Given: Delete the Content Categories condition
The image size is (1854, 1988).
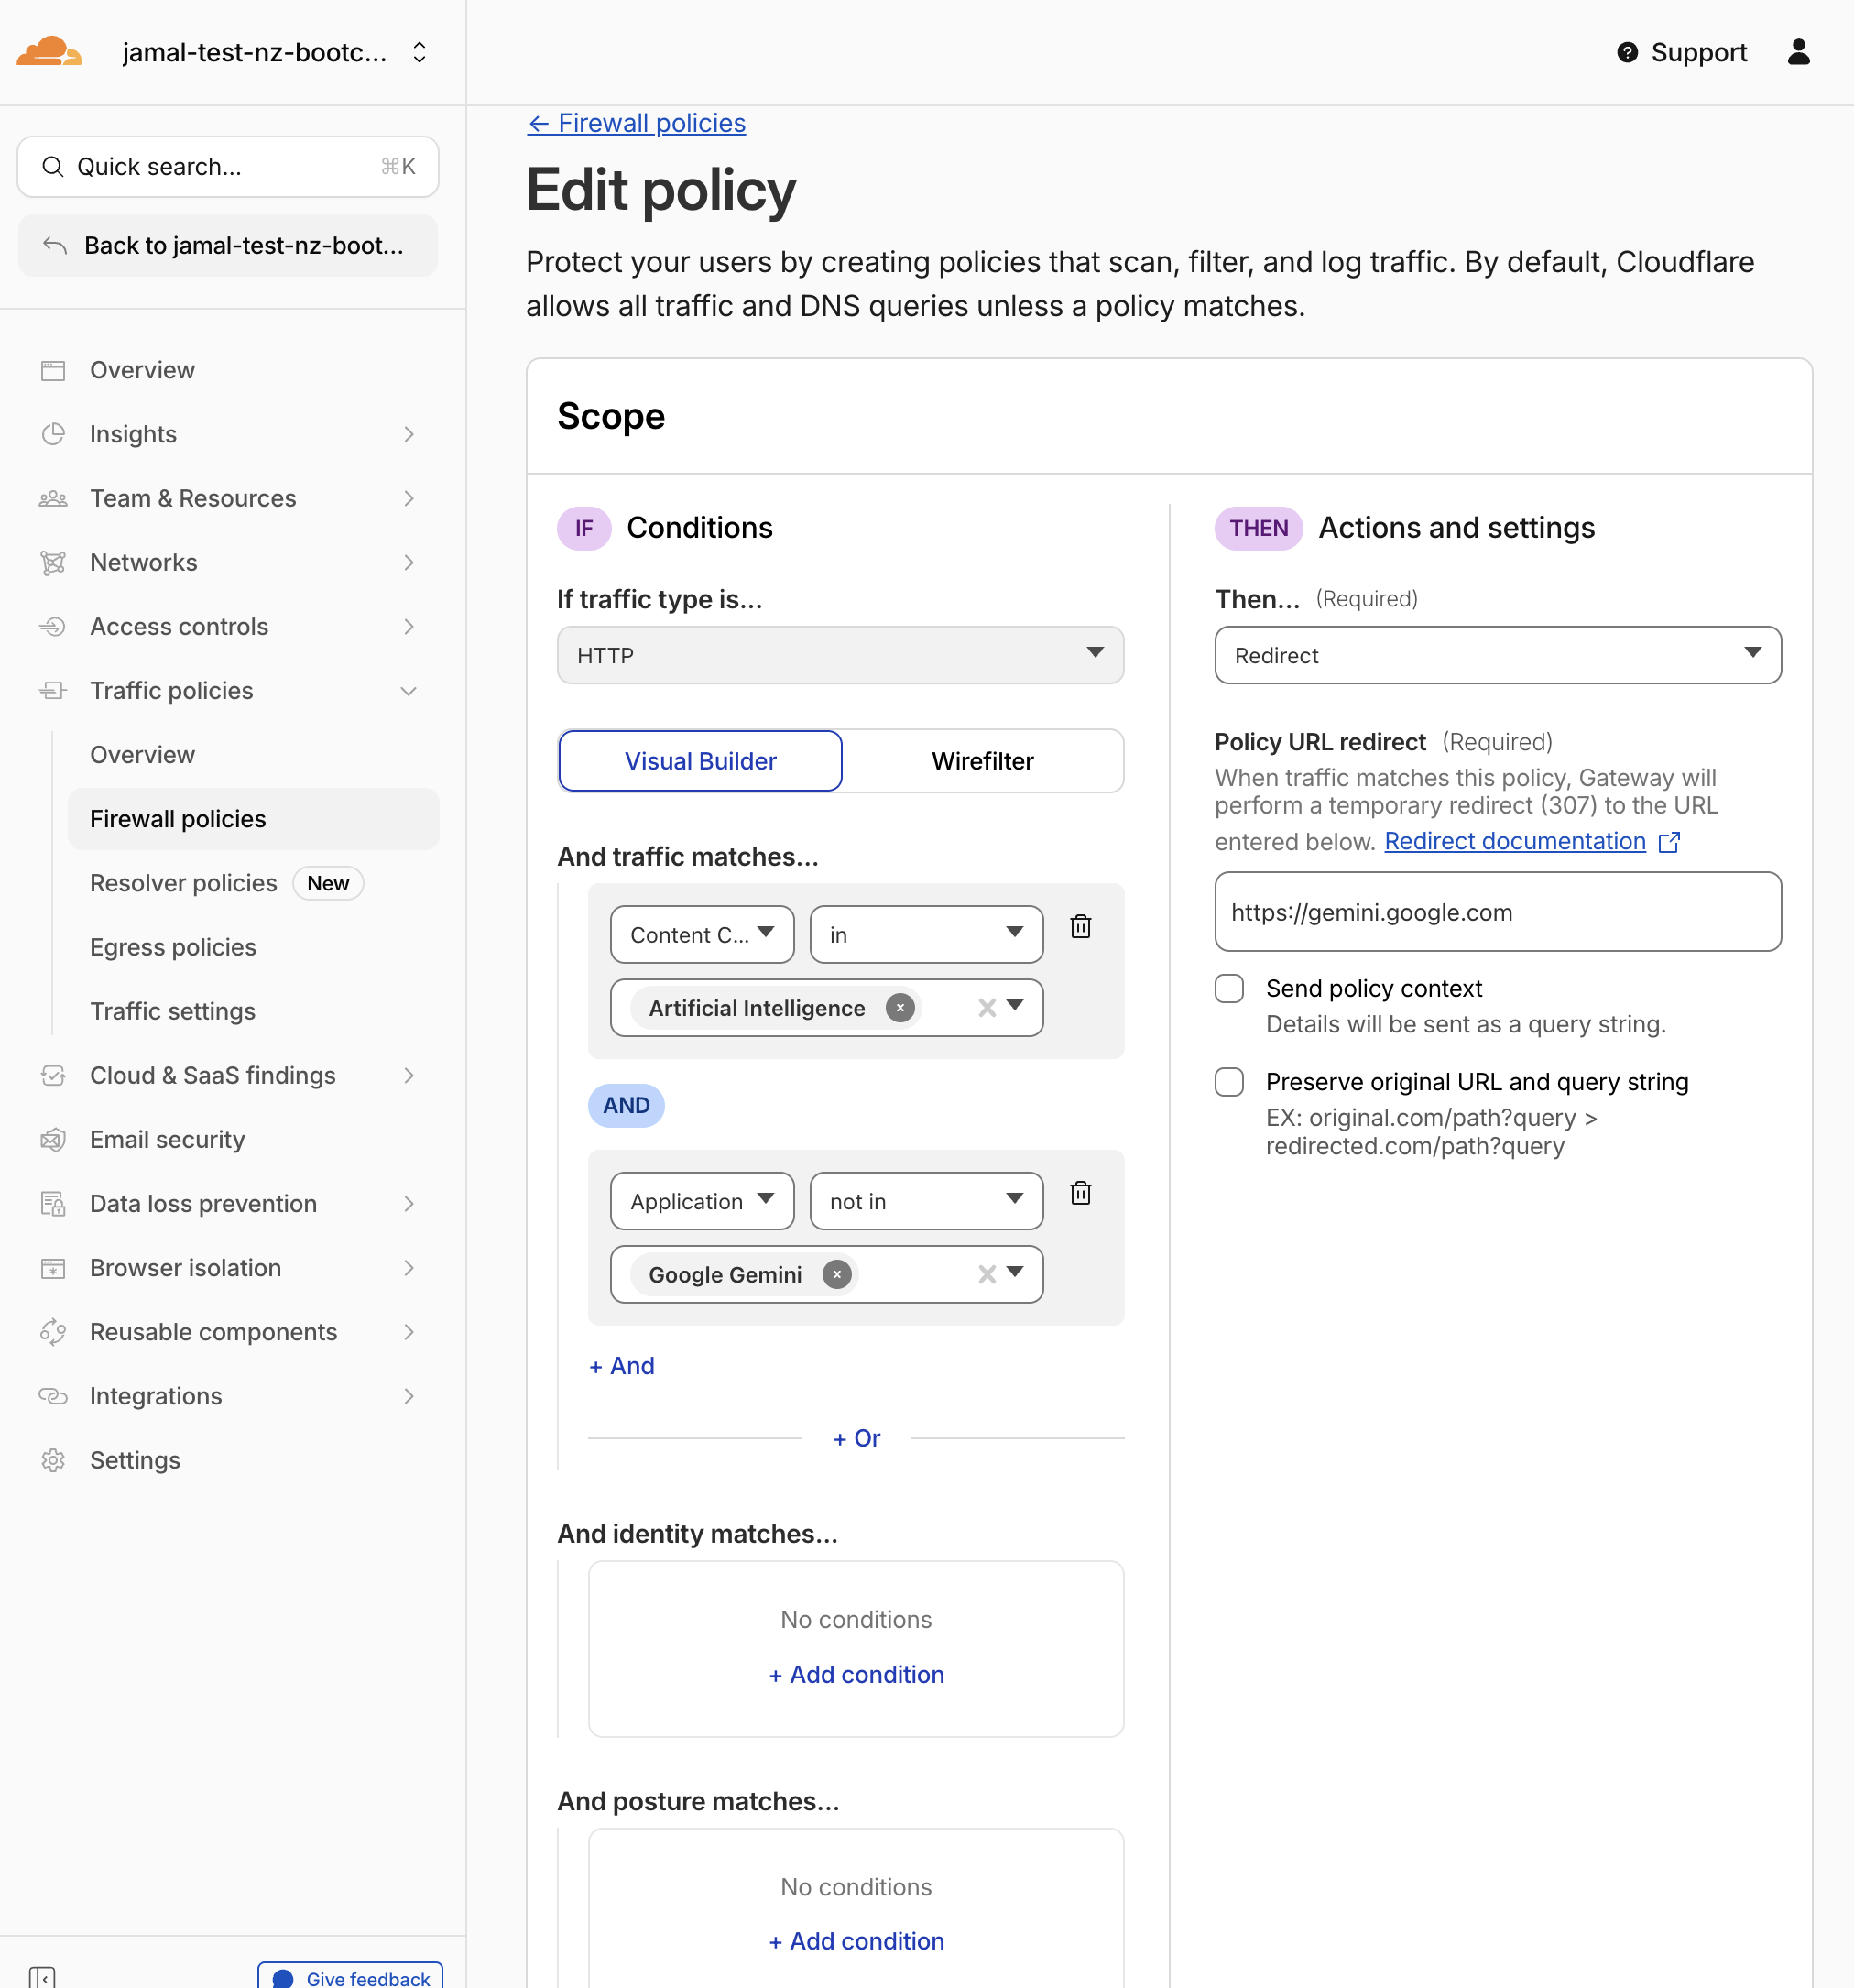Looking at the screenshot, I should pyautogui.click(x=1081, y=926).
